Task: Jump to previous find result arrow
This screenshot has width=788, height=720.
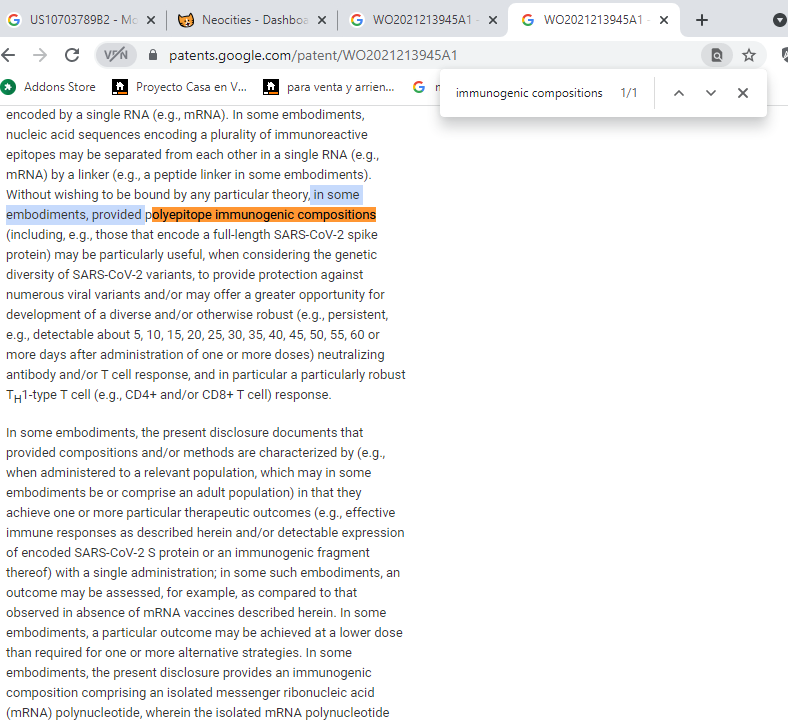Action: tap(679, 93)
